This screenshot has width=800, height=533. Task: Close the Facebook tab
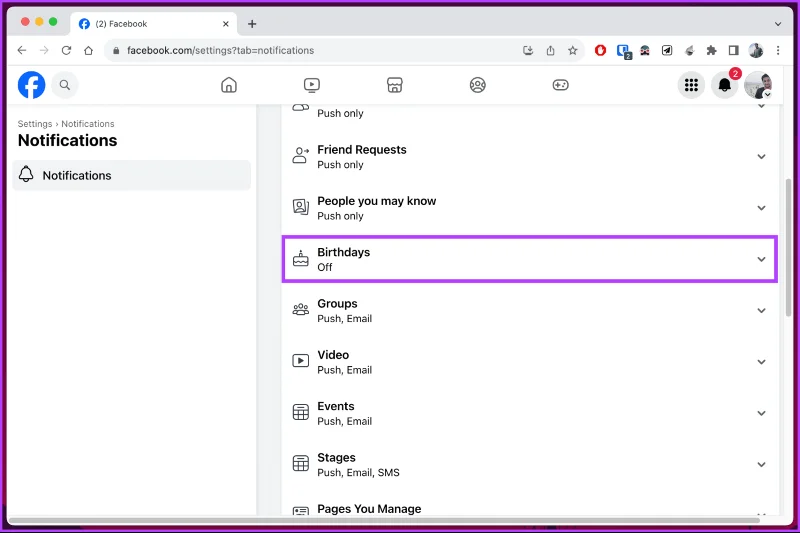coord(226,24)
